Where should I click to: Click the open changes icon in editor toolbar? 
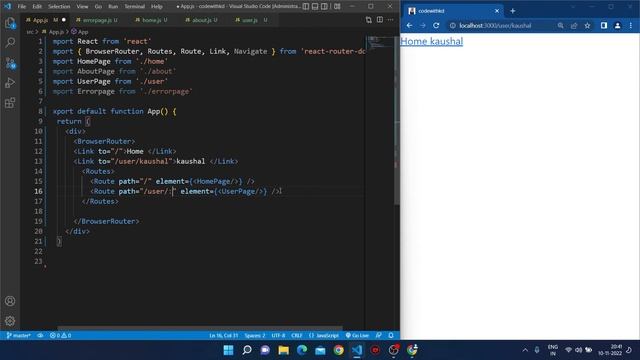[x=369, y=20]
